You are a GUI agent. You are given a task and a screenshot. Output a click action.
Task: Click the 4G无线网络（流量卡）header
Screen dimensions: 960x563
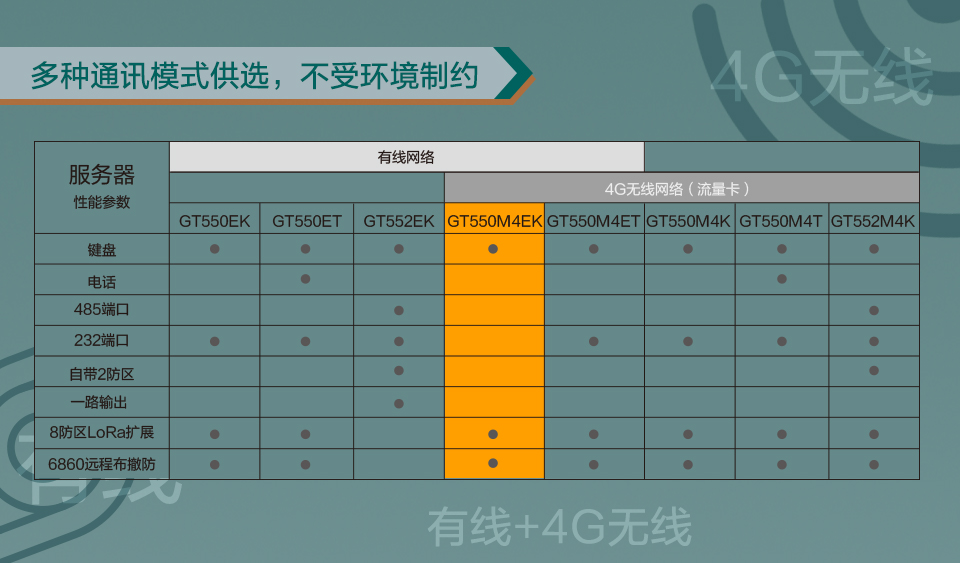(x=680, y=188)
